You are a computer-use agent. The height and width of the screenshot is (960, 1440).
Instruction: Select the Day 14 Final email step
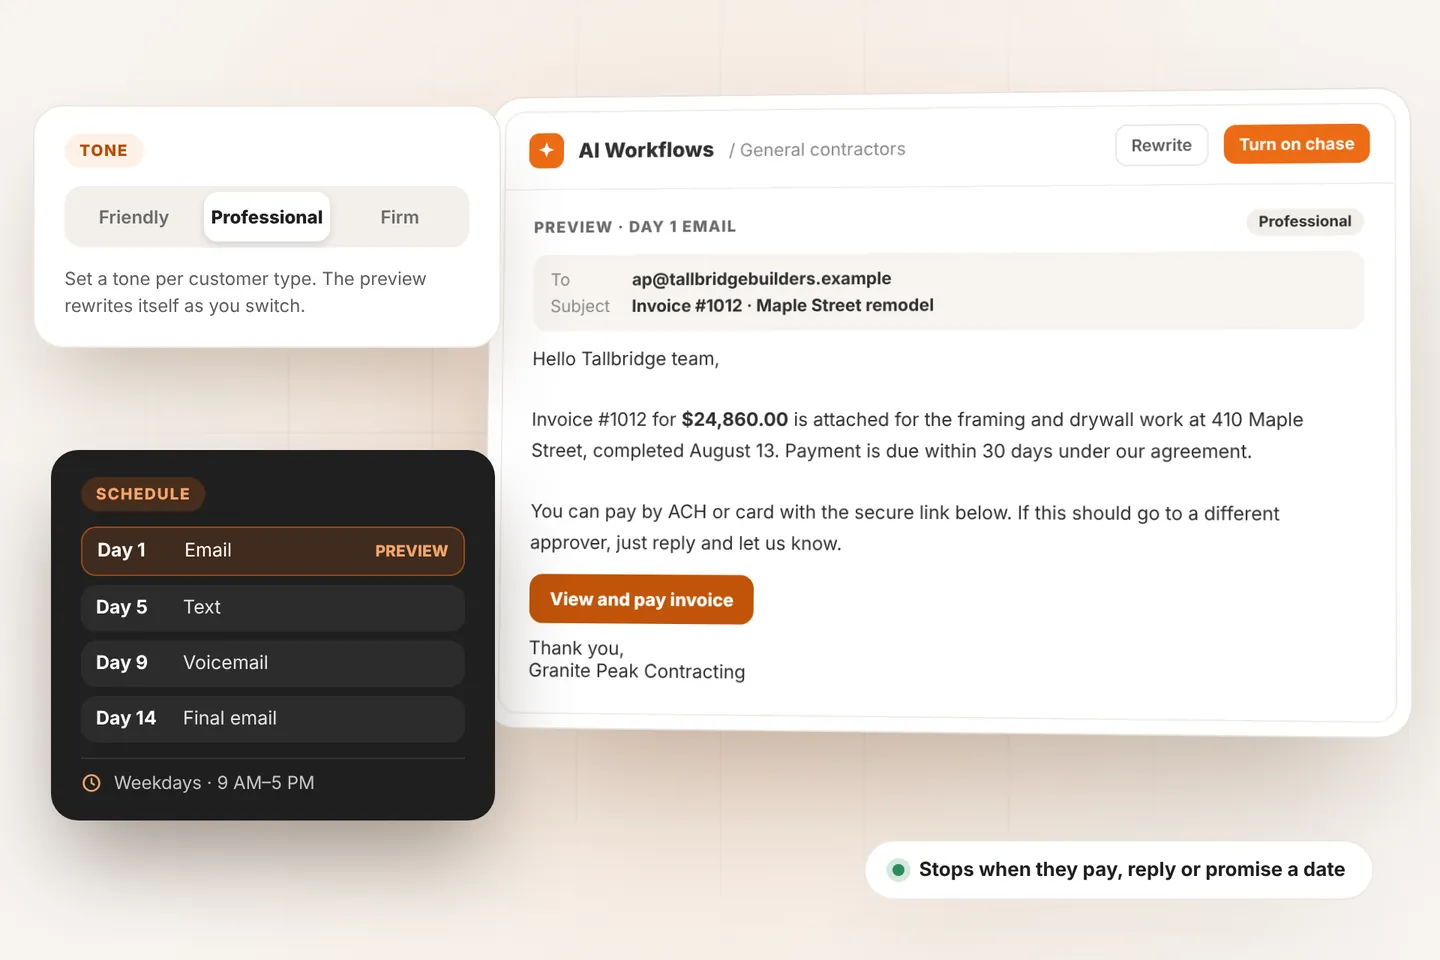click(273, 719)
